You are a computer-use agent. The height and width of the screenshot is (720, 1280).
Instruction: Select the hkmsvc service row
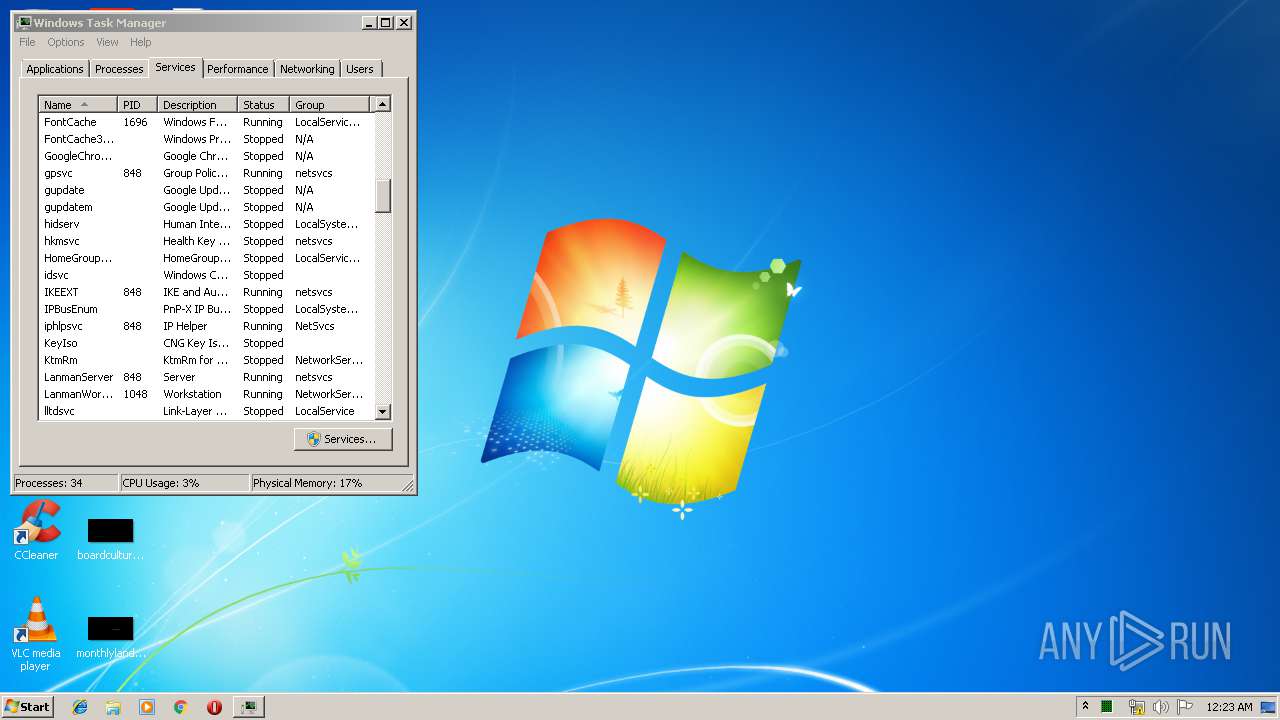point(206,241)
